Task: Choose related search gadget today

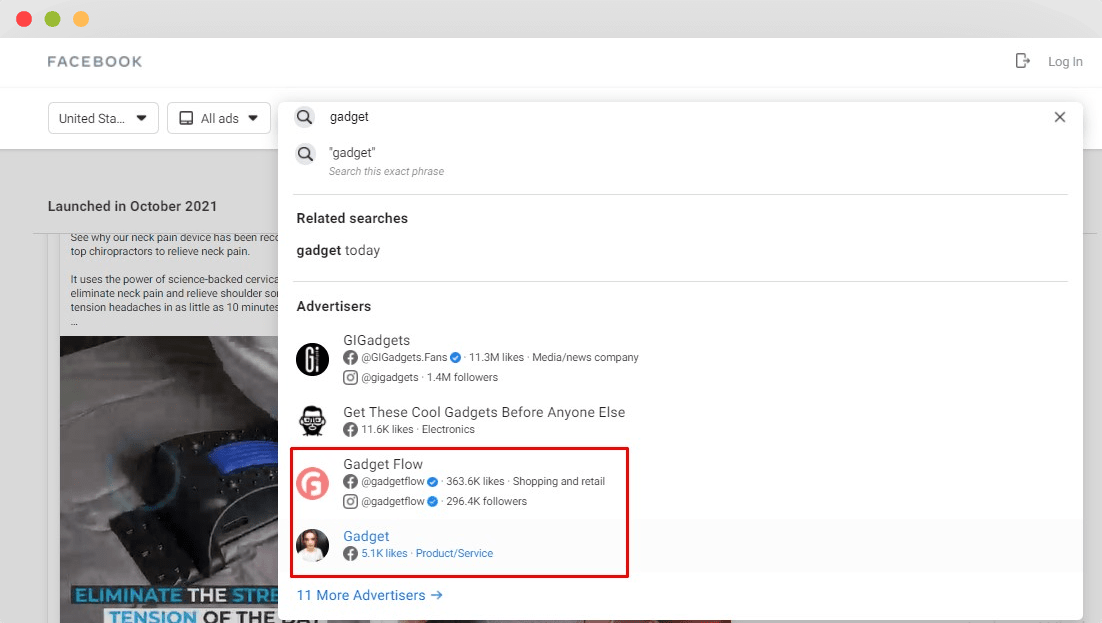Action: pos(338,250)
